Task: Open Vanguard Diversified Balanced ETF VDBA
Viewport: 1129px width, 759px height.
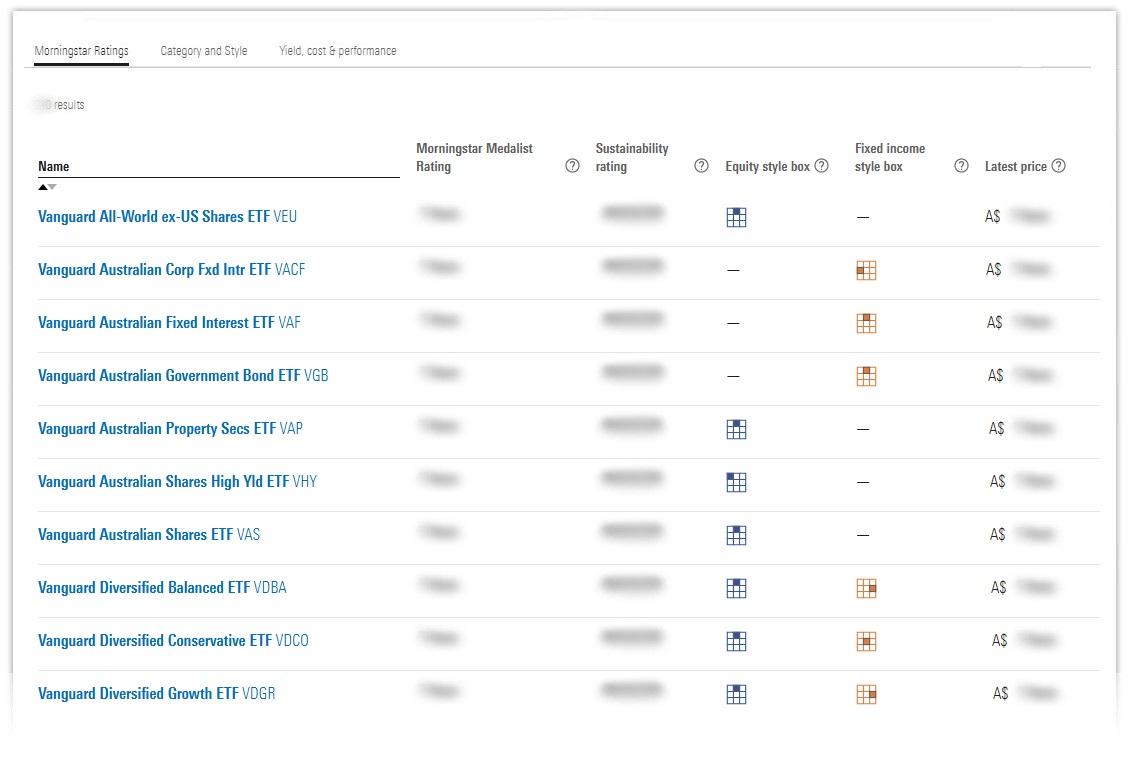Action: (x=162, y=588)
